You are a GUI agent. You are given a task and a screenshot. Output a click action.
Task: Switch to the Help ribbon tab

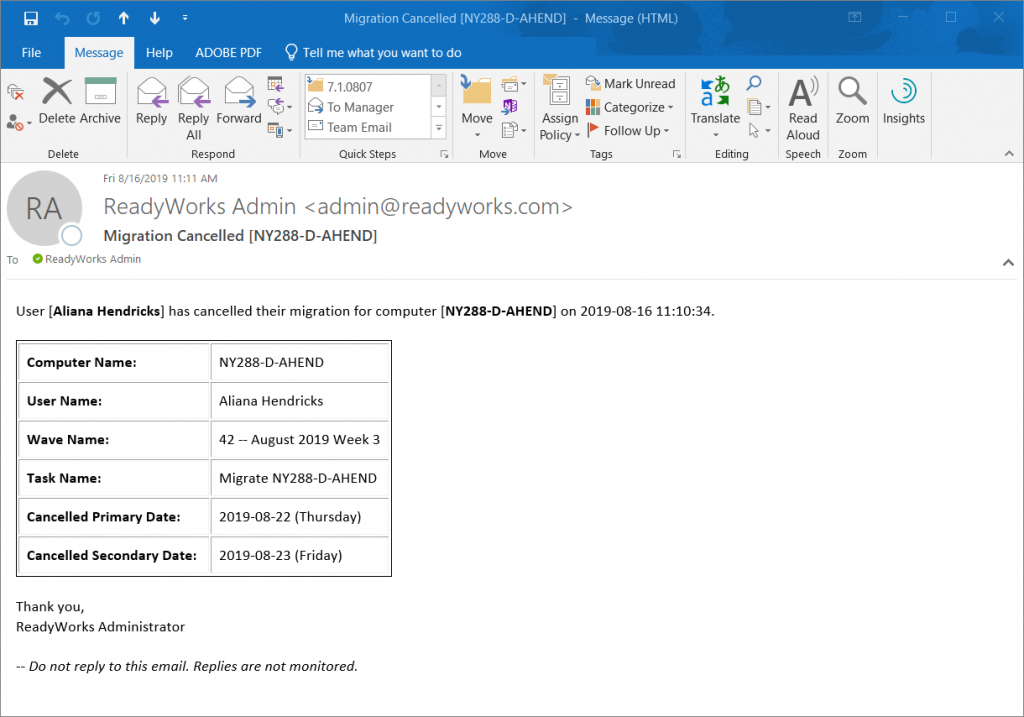(x=159, y=52)
